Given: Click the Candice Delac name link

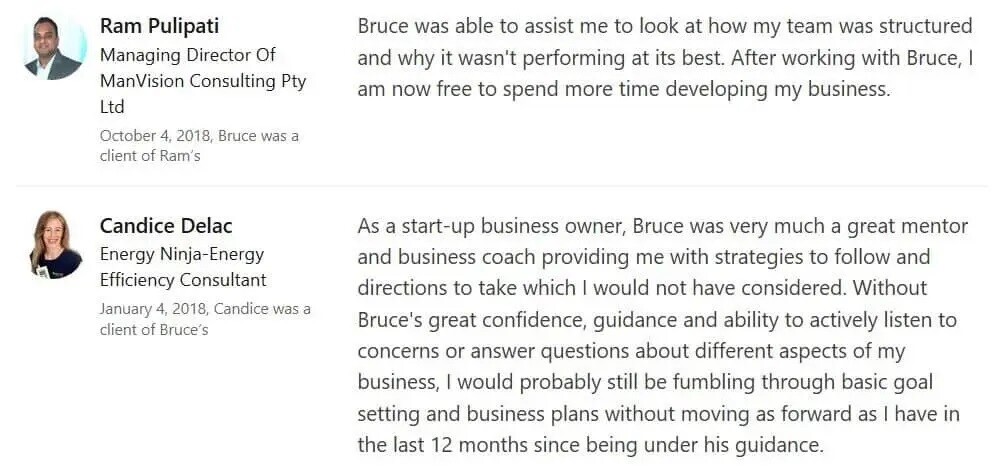Looking at the screenshot, I should 166,225.
